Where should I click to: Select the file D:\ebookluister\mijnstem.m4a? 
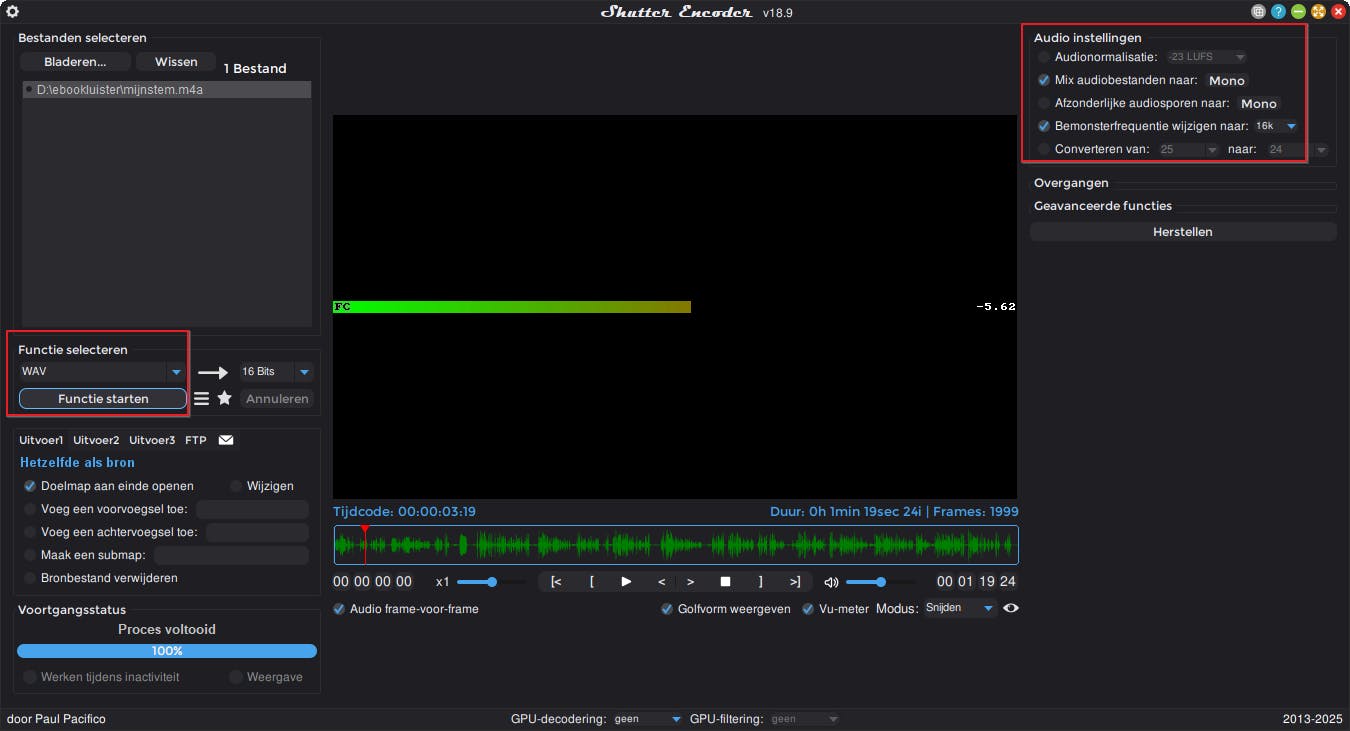coord(166,90)
